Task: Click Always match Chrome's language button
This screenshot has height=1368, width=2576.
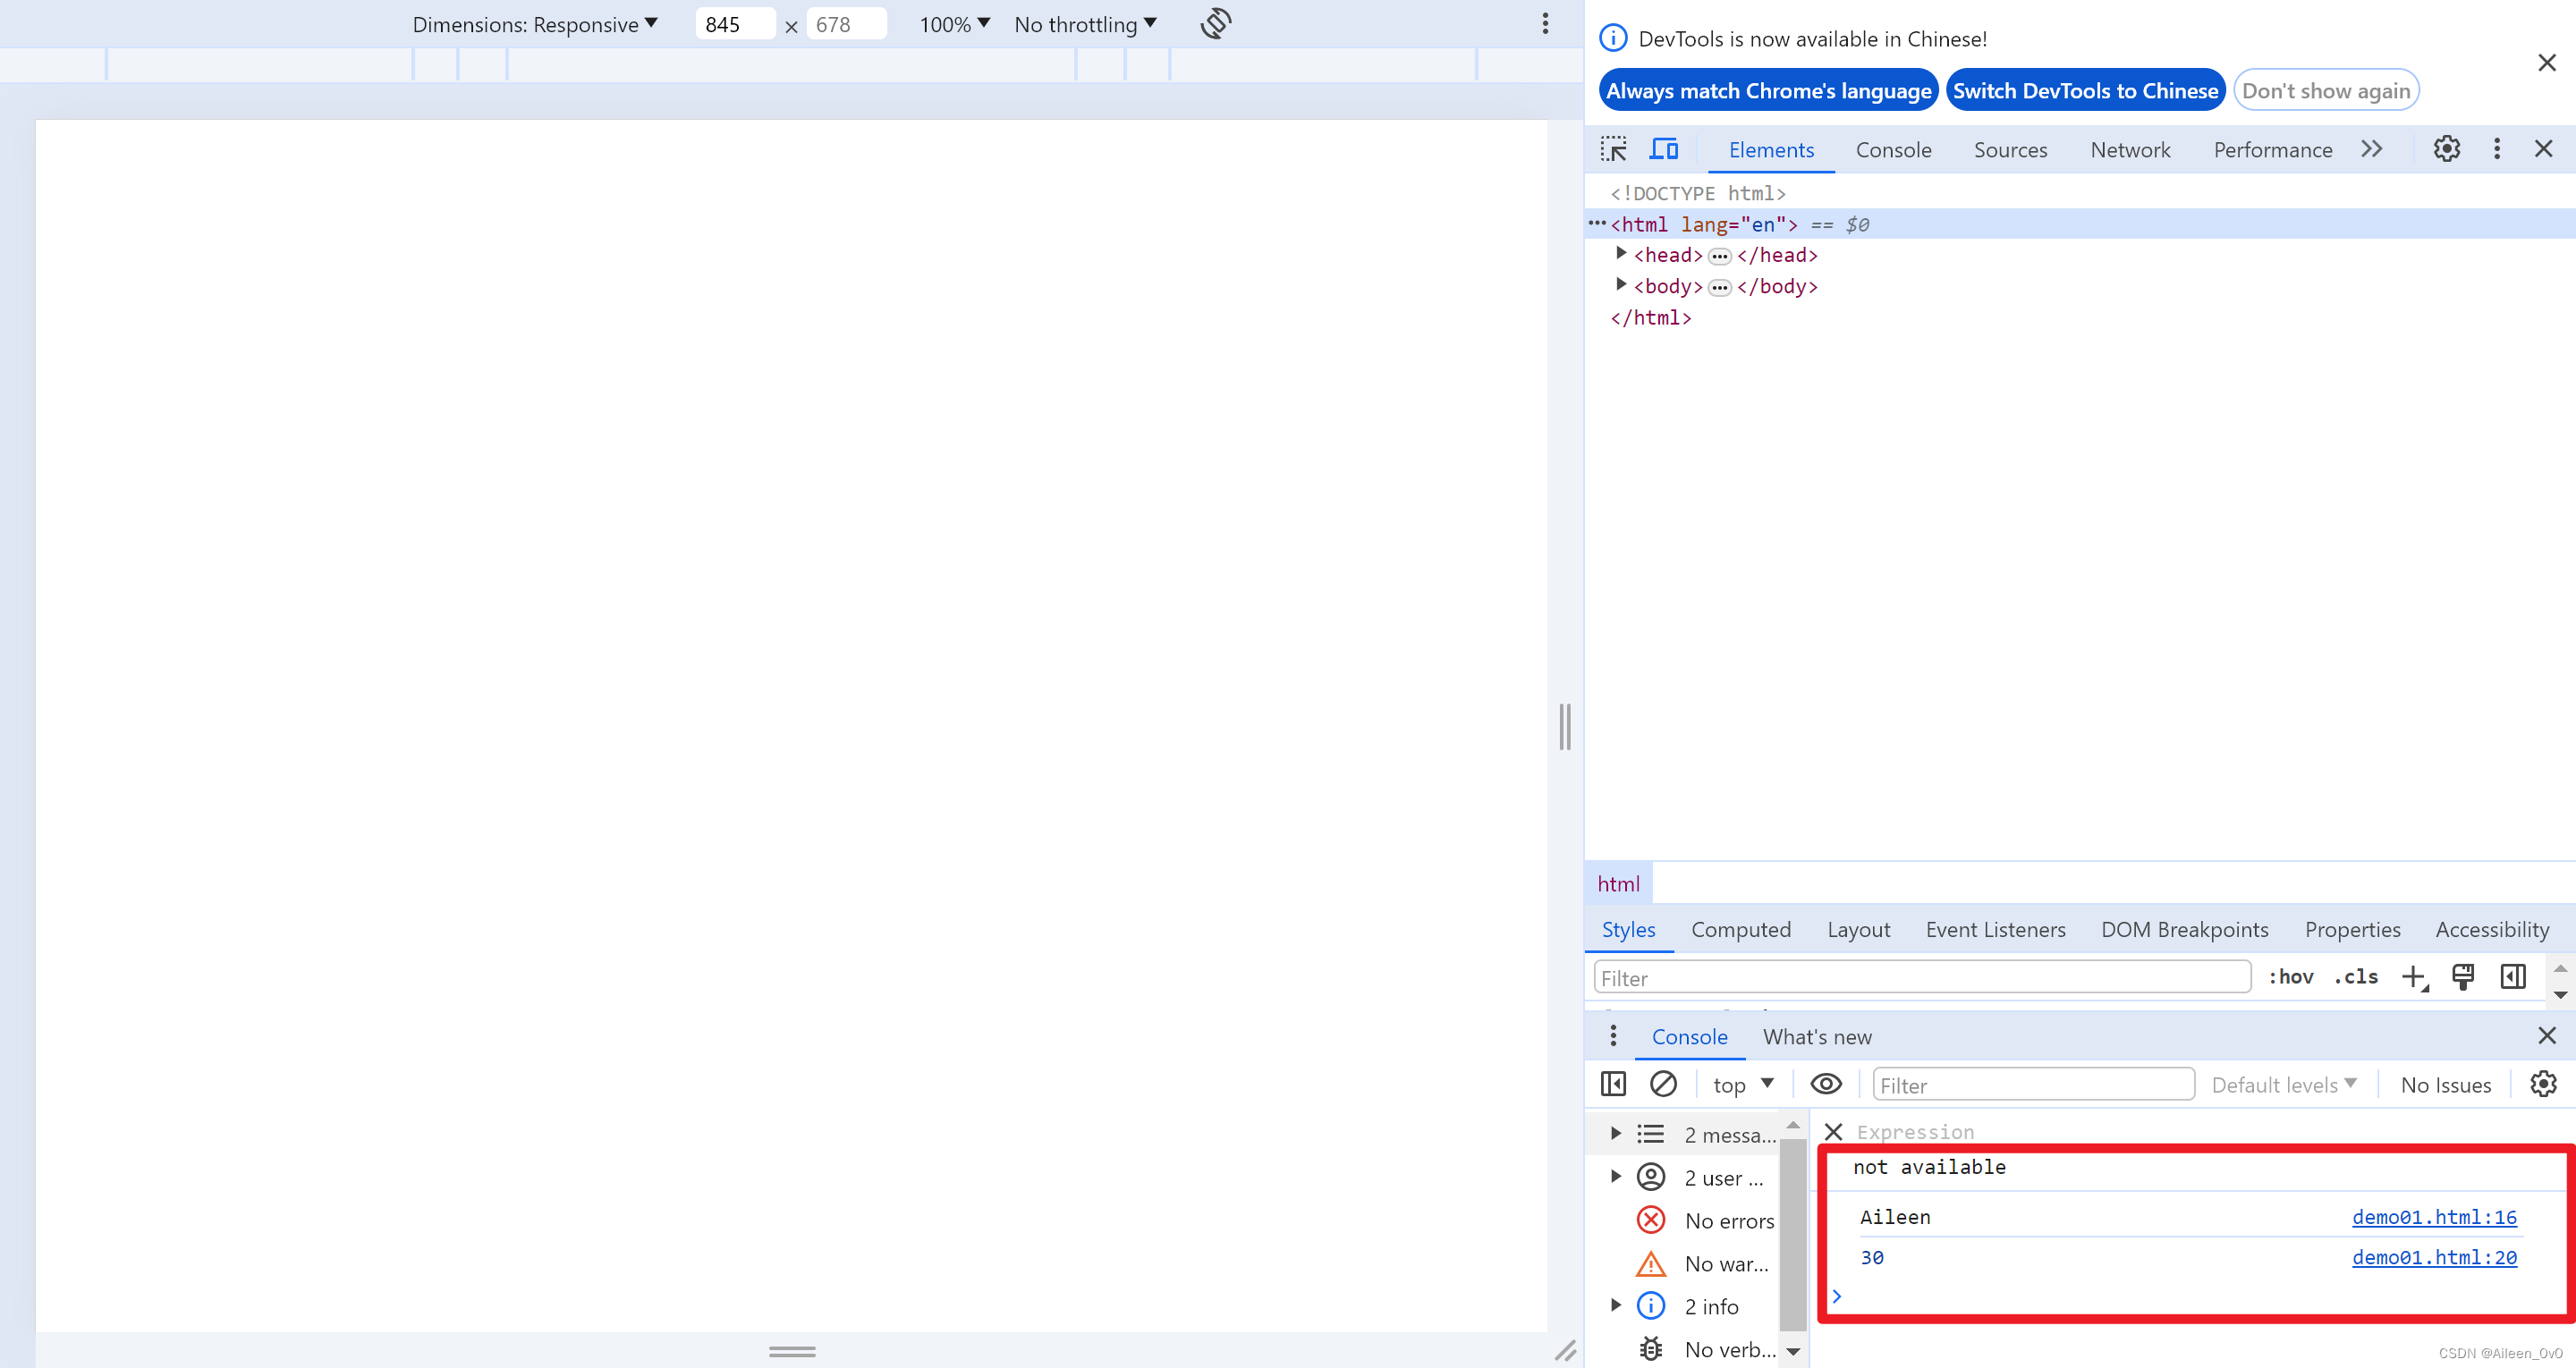Action: tap(1768, 90)
